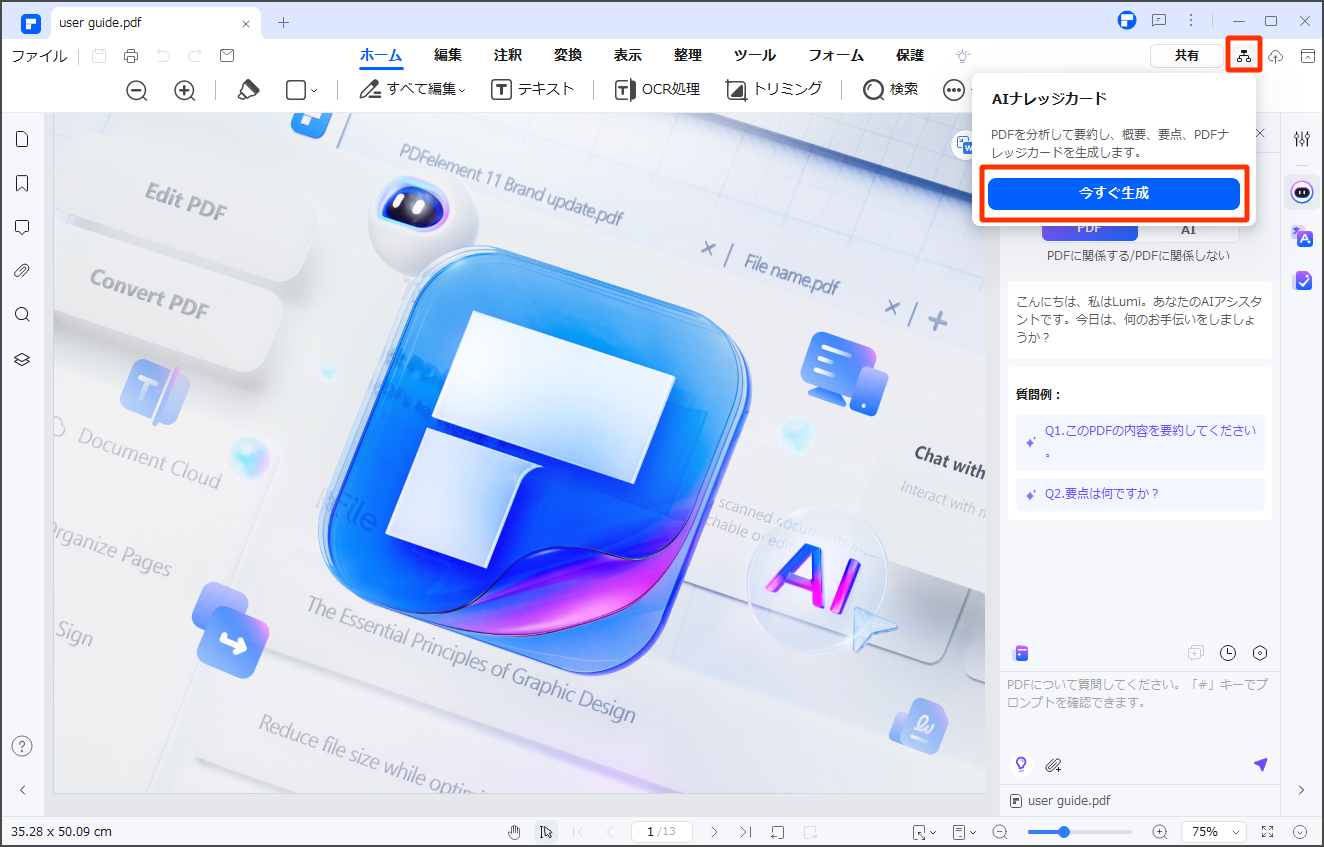Click question Q1.このPDFの内容を要約してください

coord(1140,441)
